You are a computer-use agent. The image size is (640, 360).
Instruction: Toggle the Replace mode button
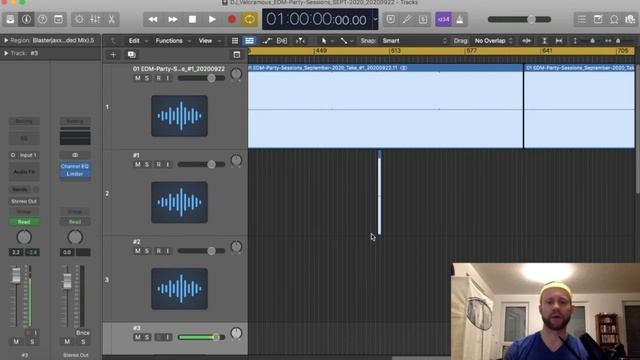(391, 19)
